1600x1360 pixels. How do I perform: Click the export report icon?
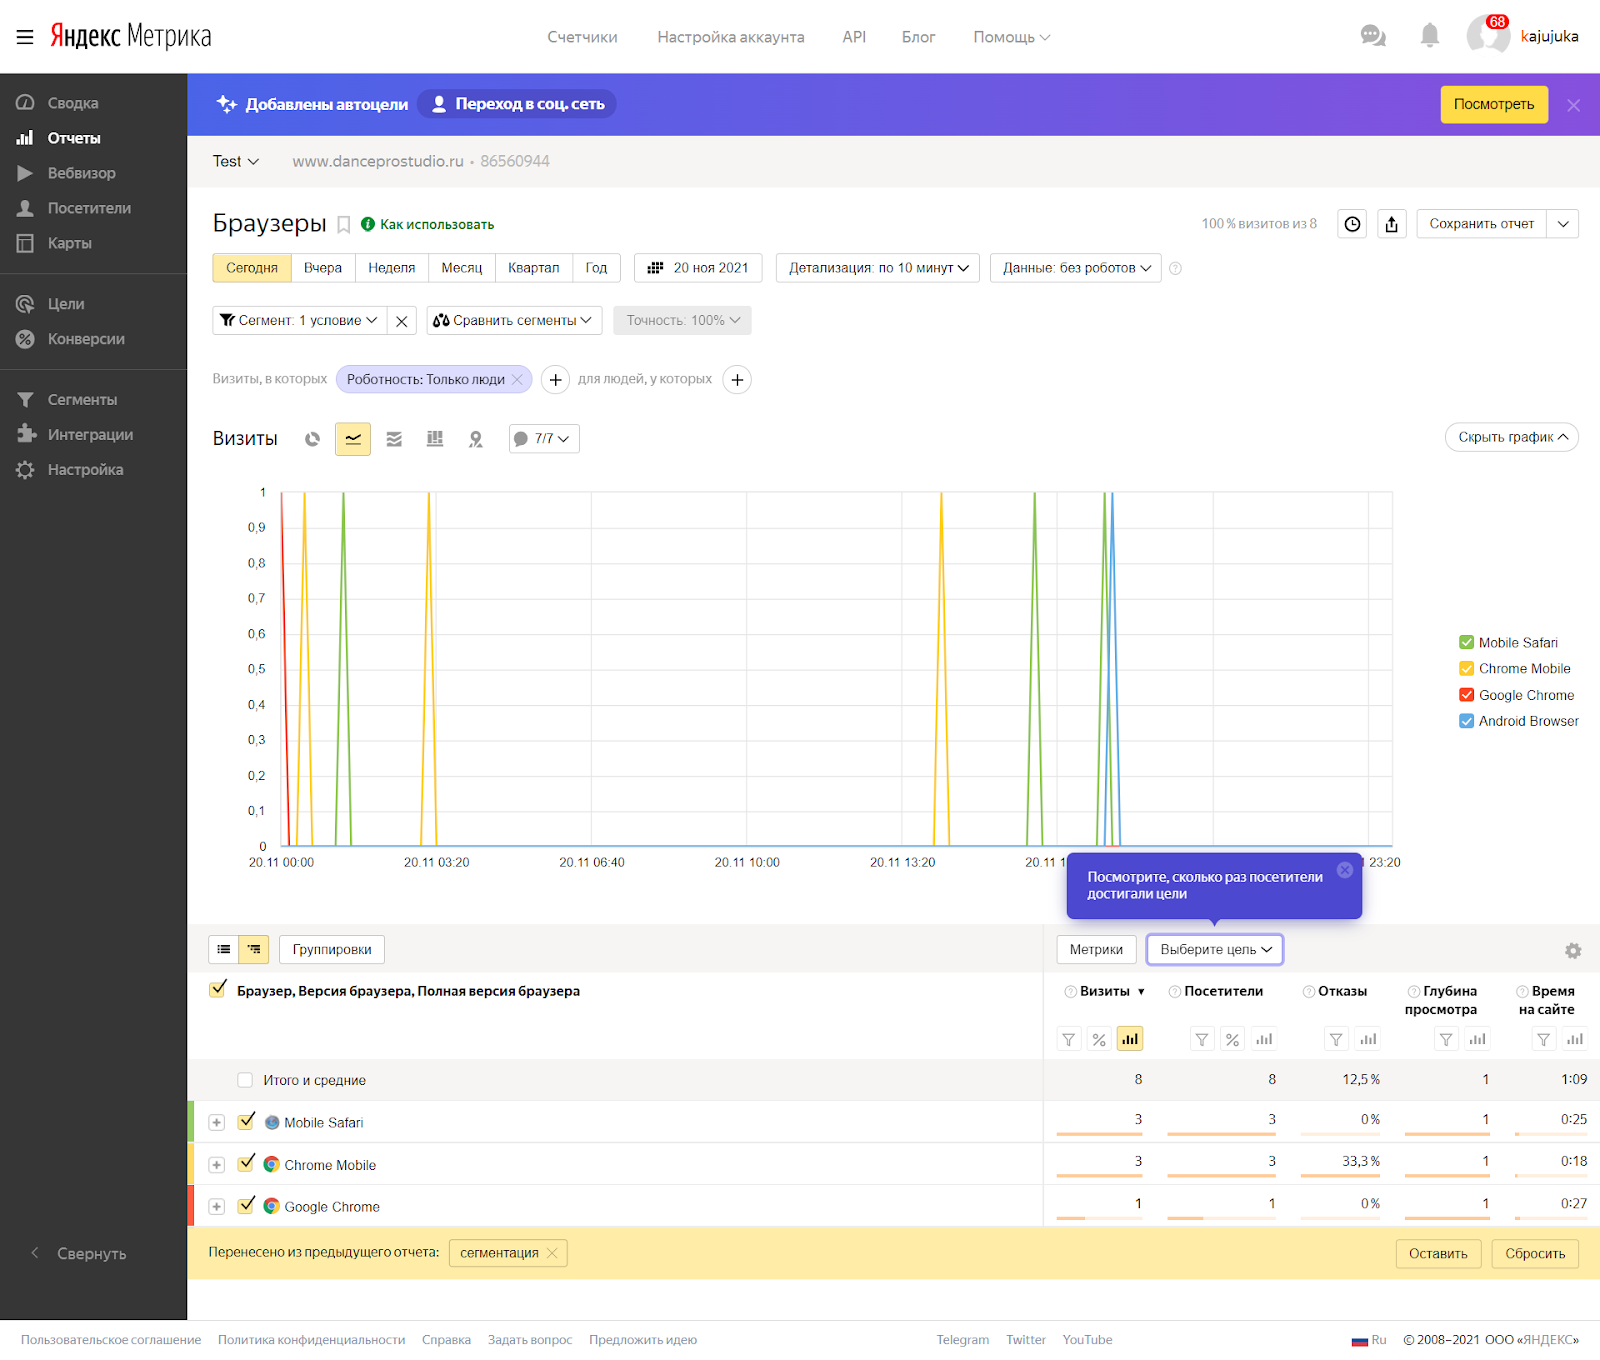(x=1392, y=224)
